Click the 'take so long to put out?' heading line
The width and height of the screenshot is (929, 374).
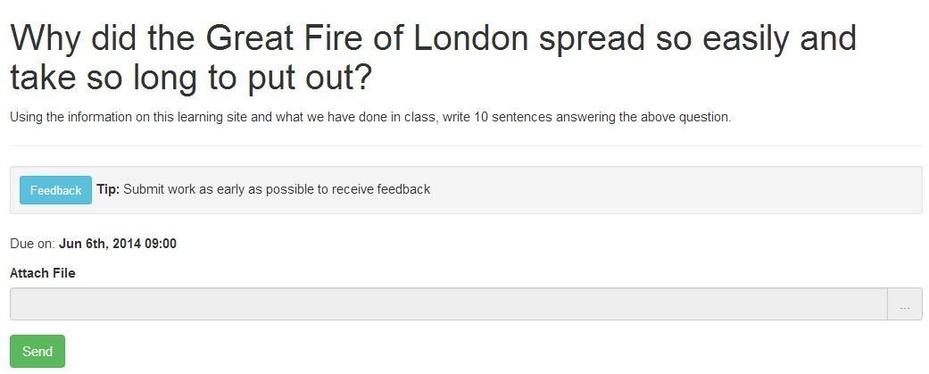[191, 79]
